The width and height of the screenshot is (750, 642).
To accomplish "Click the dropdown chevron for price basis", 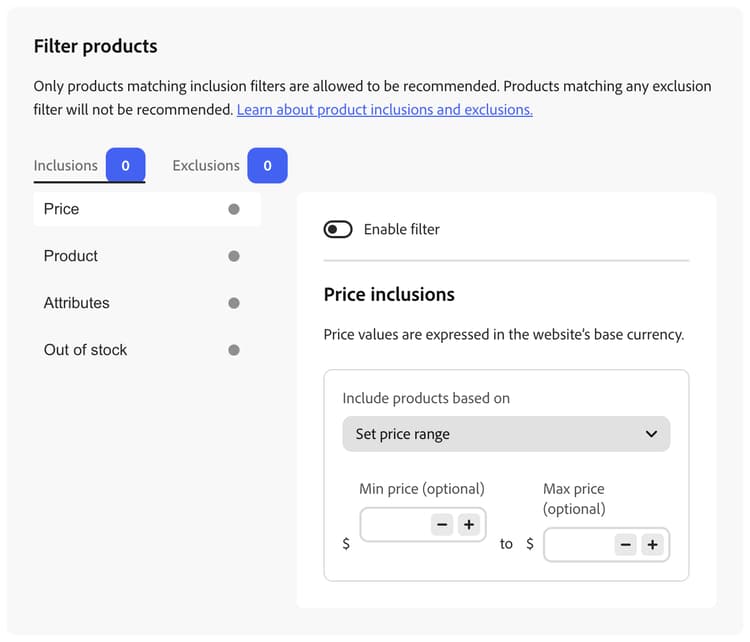I will point(651,434).
